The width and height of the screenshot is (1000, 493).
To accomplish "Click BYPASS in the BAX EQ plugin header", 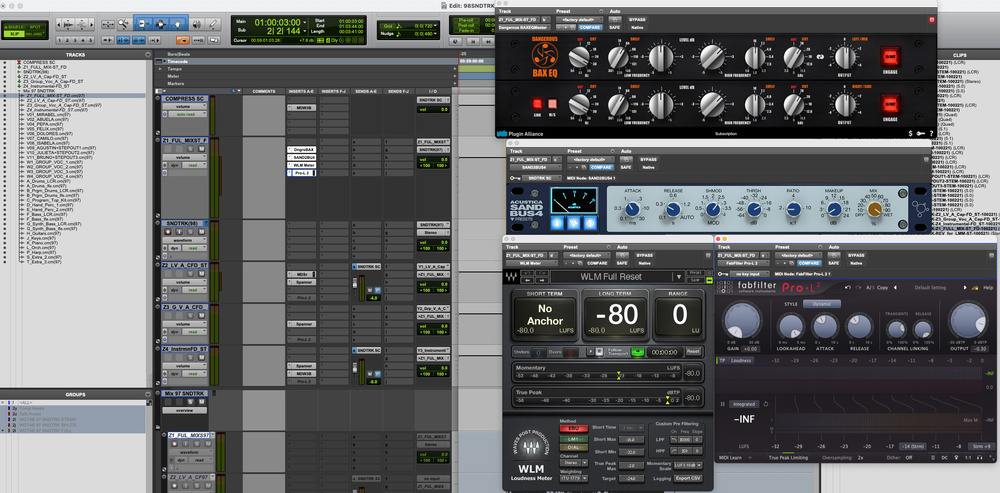I will pyautogui.click(x=636, y=20).
